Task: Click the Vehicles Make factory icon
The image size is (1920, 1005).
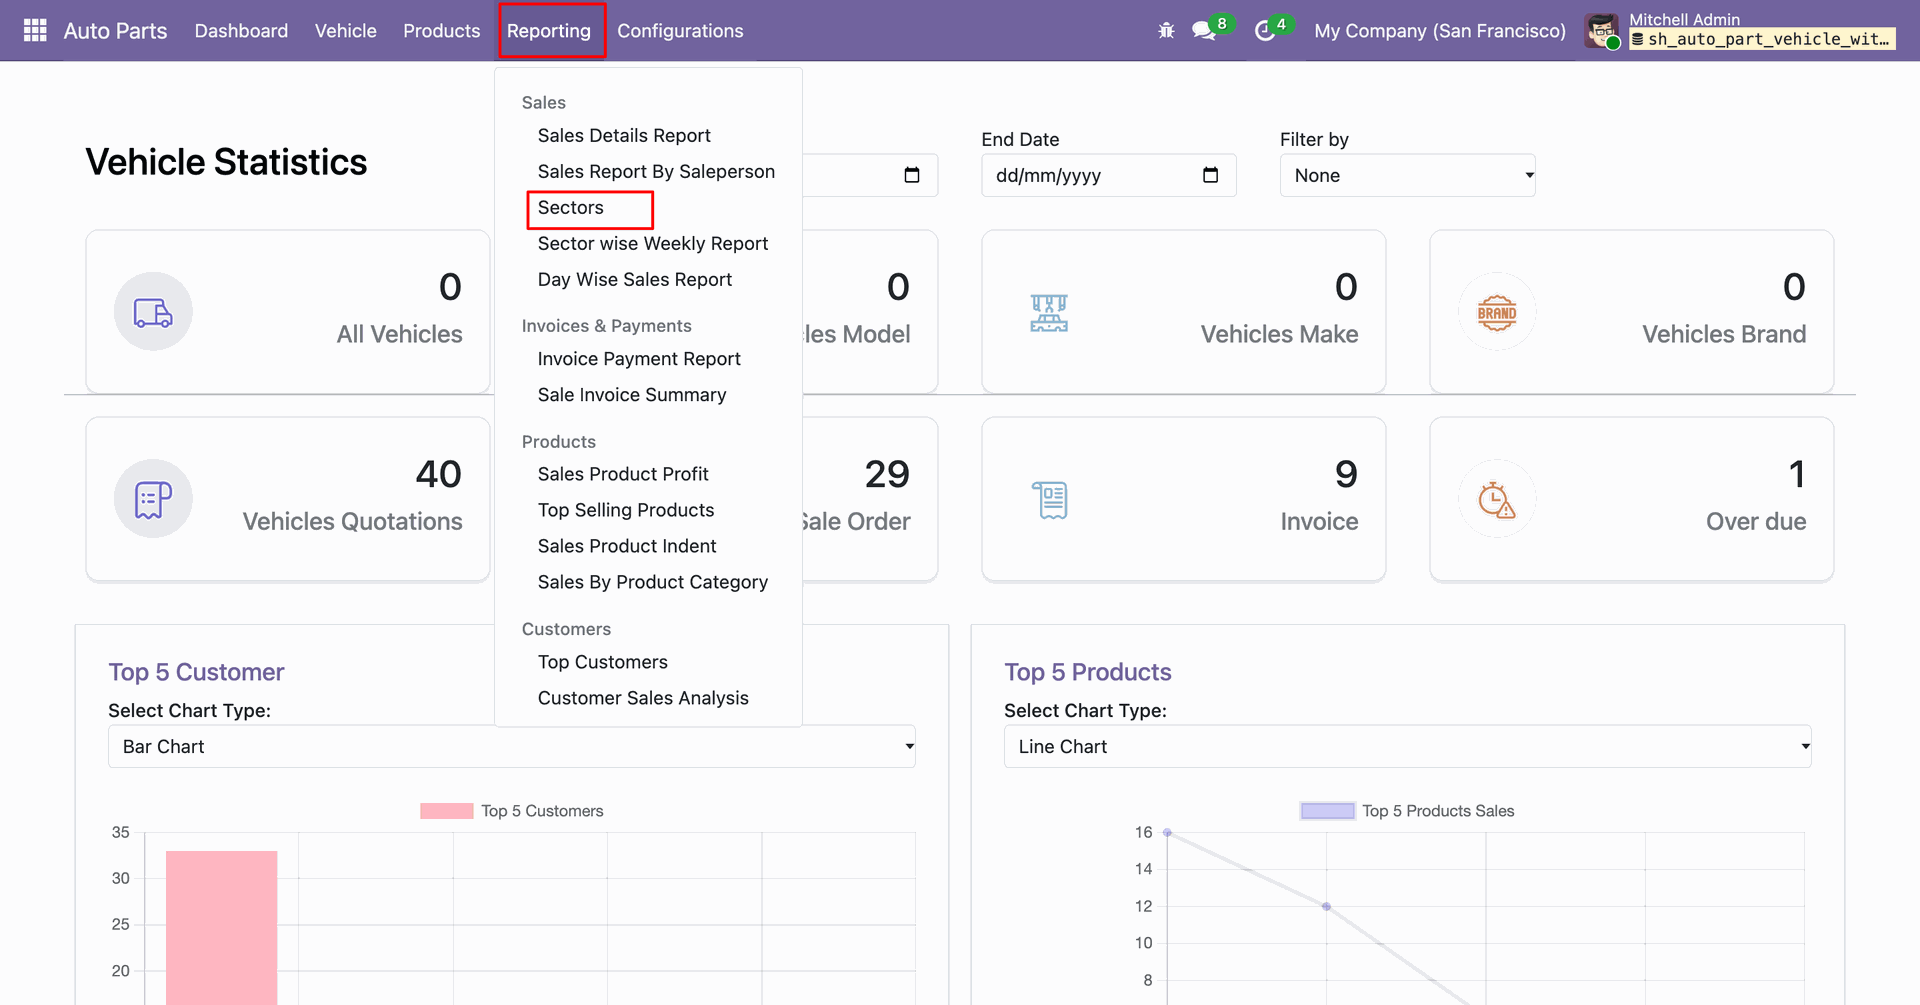Action: (x=1049, y=312)
